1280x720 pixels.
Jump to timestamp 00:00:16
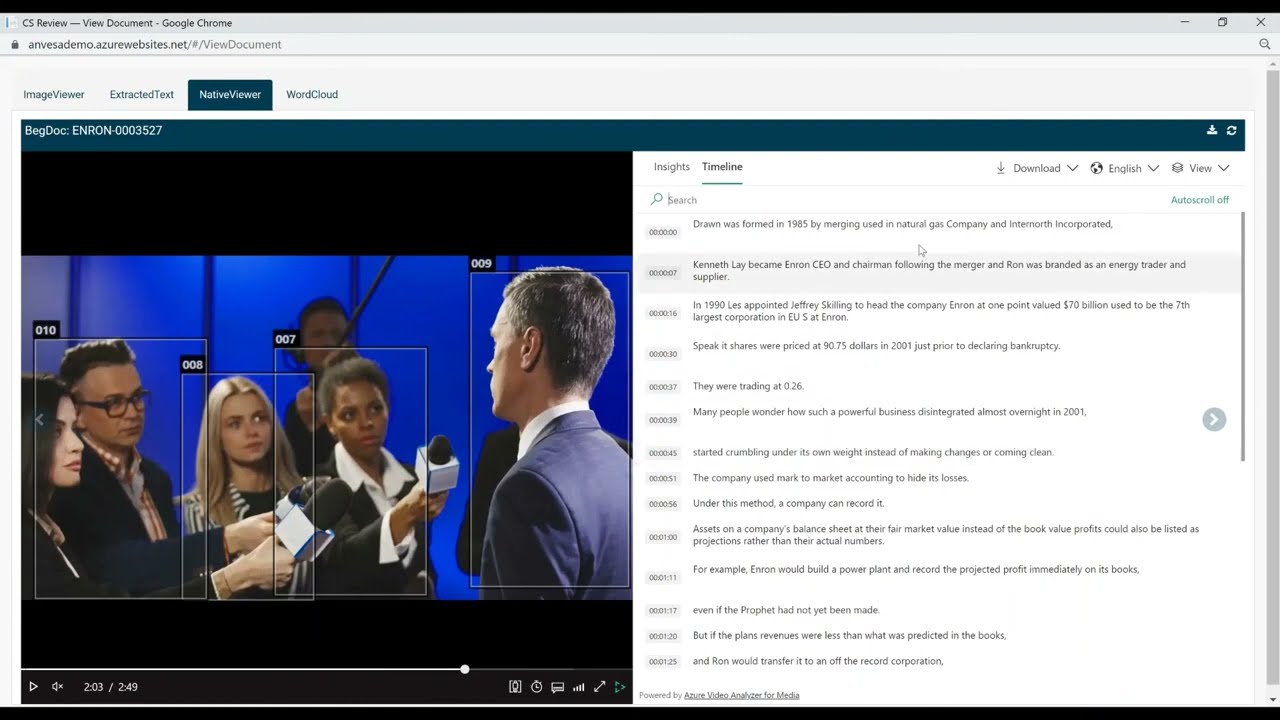point(663,313)
